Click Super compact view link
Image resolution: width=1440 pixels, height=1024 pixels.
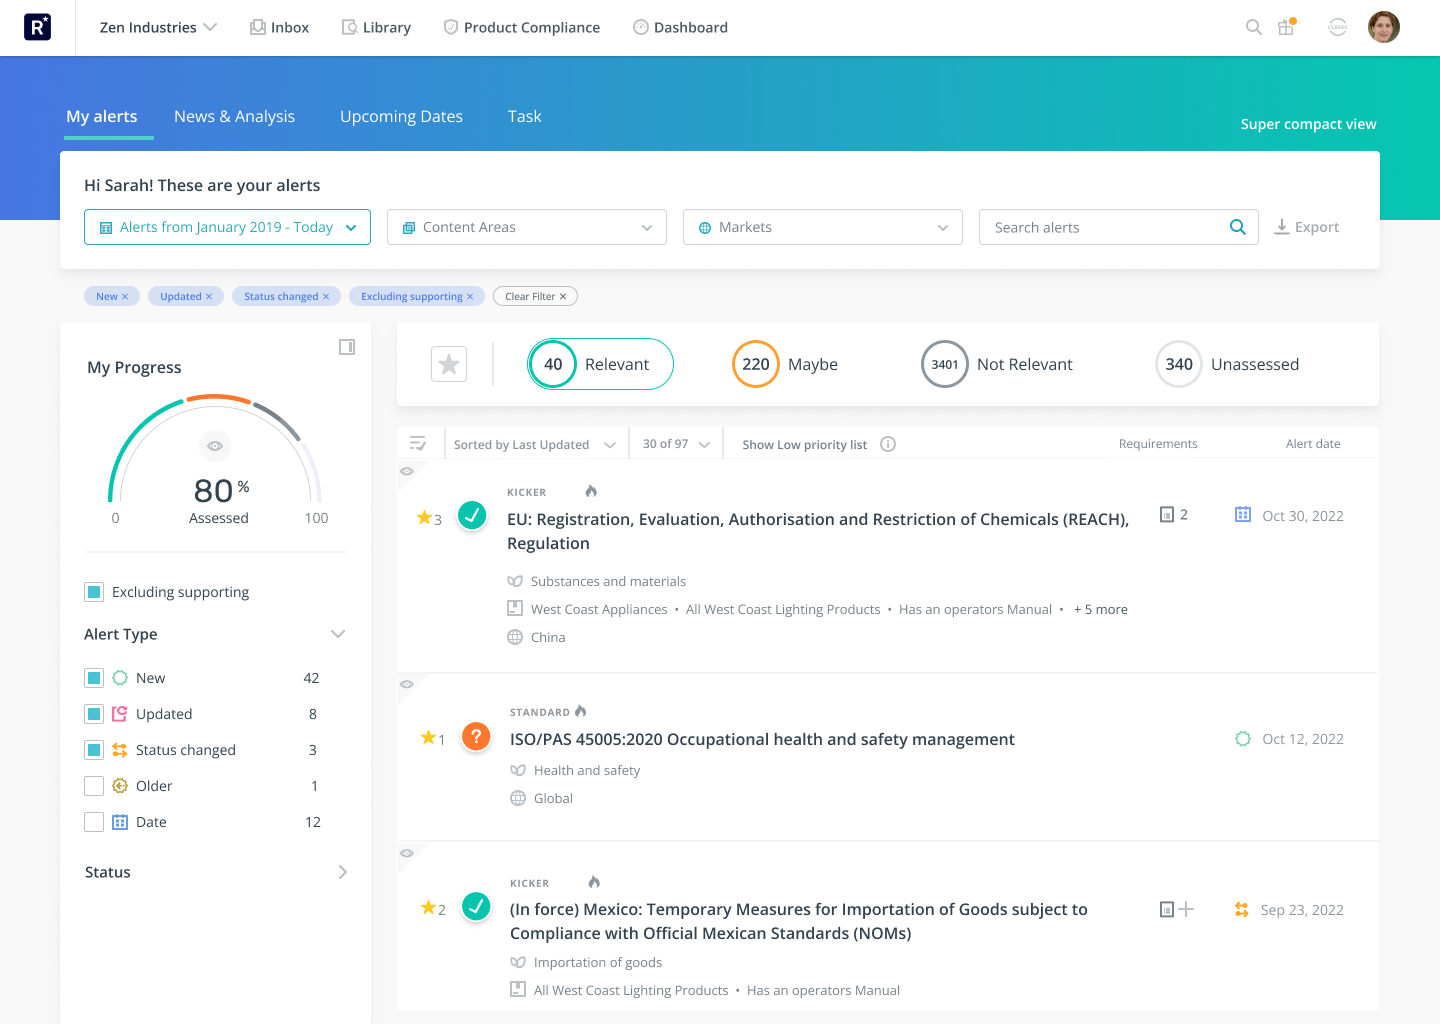pyautogui.click(x=1308, y=124)
